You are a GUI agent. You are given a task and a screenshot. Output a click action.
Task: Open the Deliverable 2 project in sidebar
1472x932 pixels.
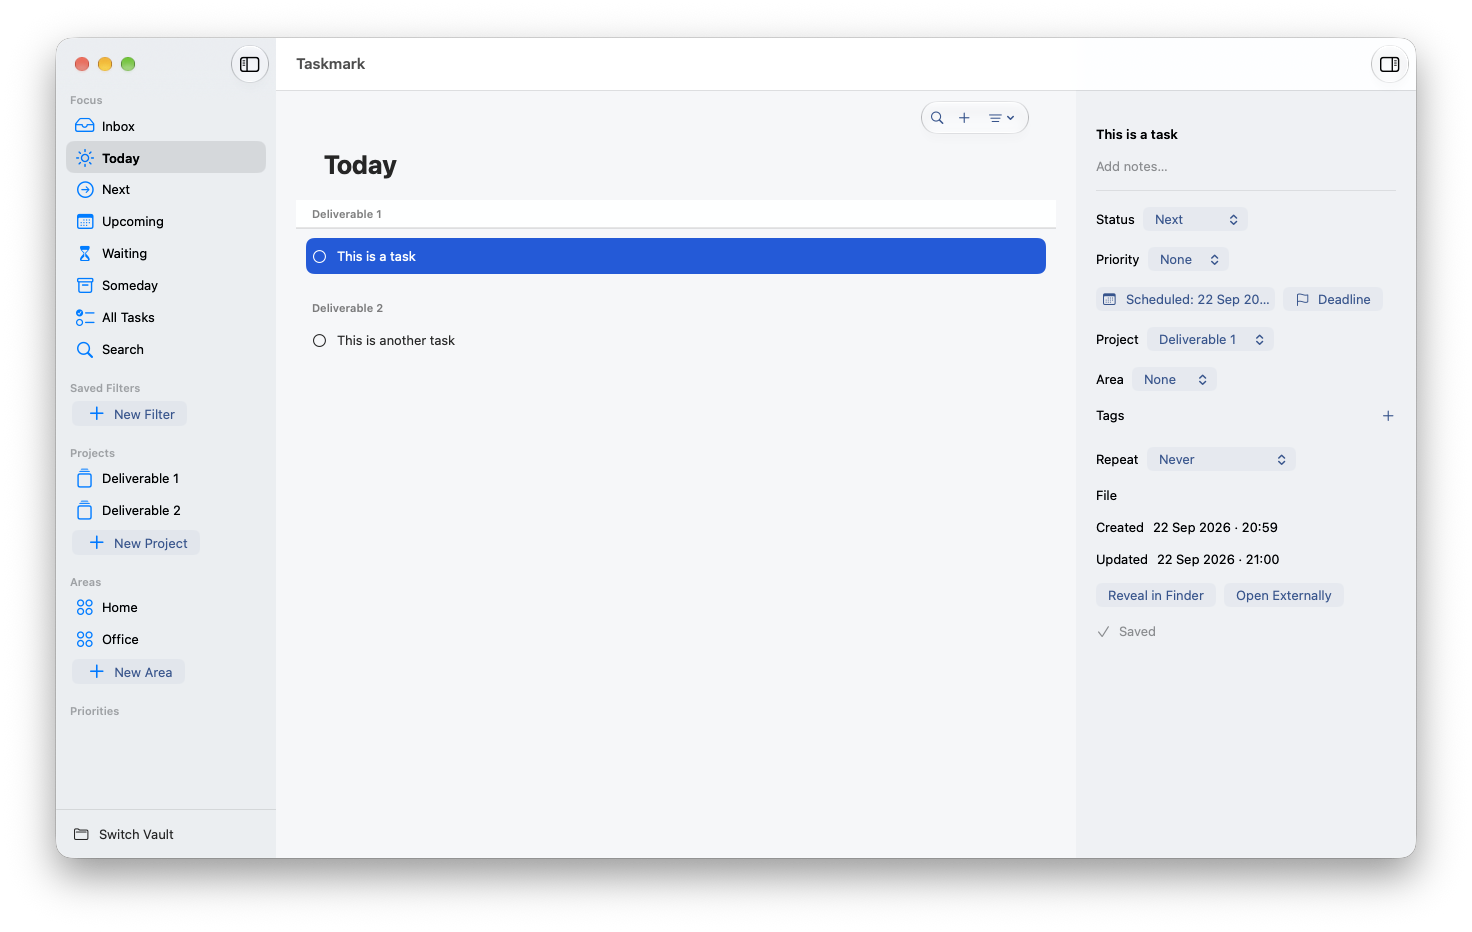tap(166, 511)
